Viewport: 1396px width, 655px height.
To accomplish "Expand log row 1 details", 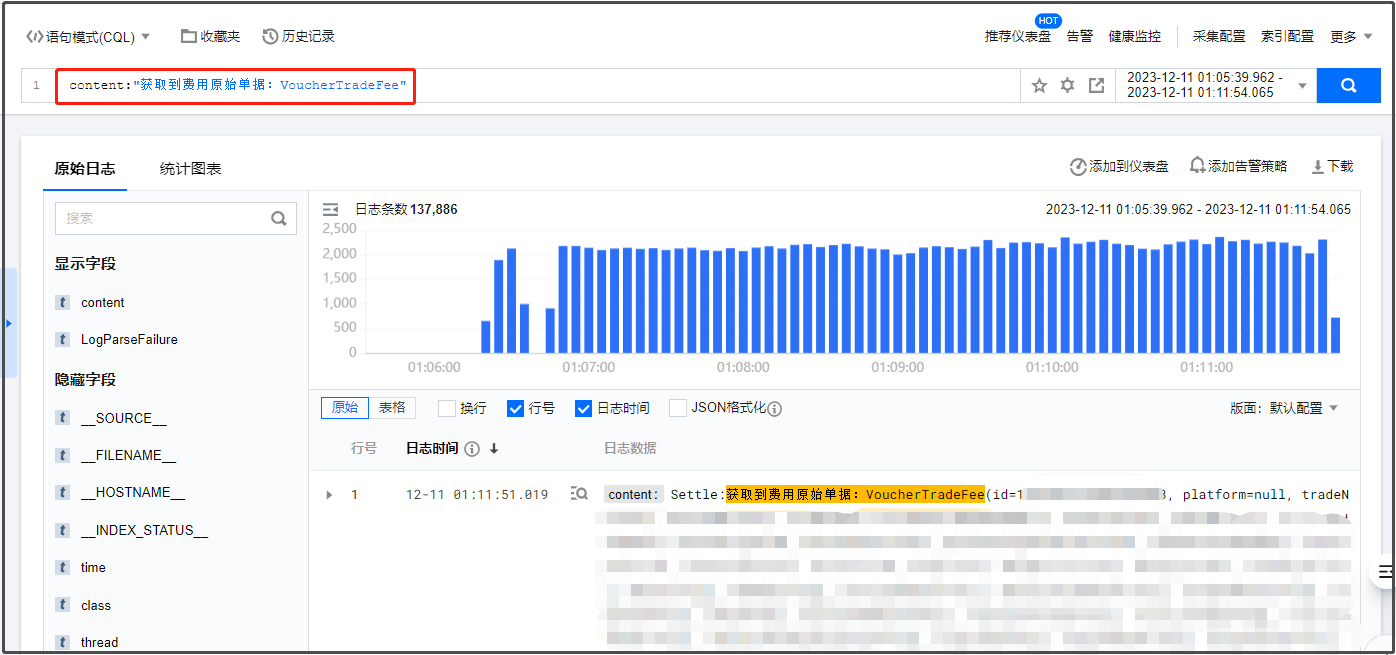I will tap(329, 495).
